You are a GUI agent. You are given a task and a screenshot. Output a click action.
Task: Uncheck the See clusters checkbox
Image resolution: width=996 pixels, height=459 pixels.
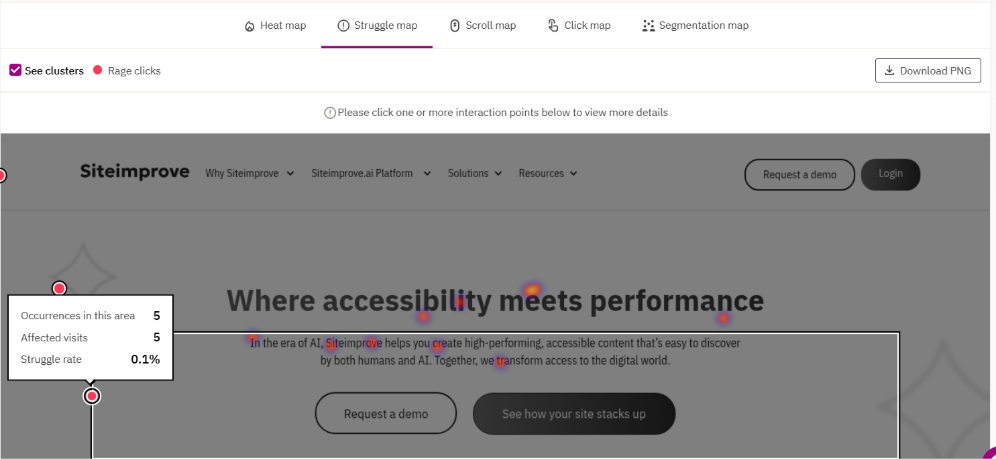click(x=16, y=71)
